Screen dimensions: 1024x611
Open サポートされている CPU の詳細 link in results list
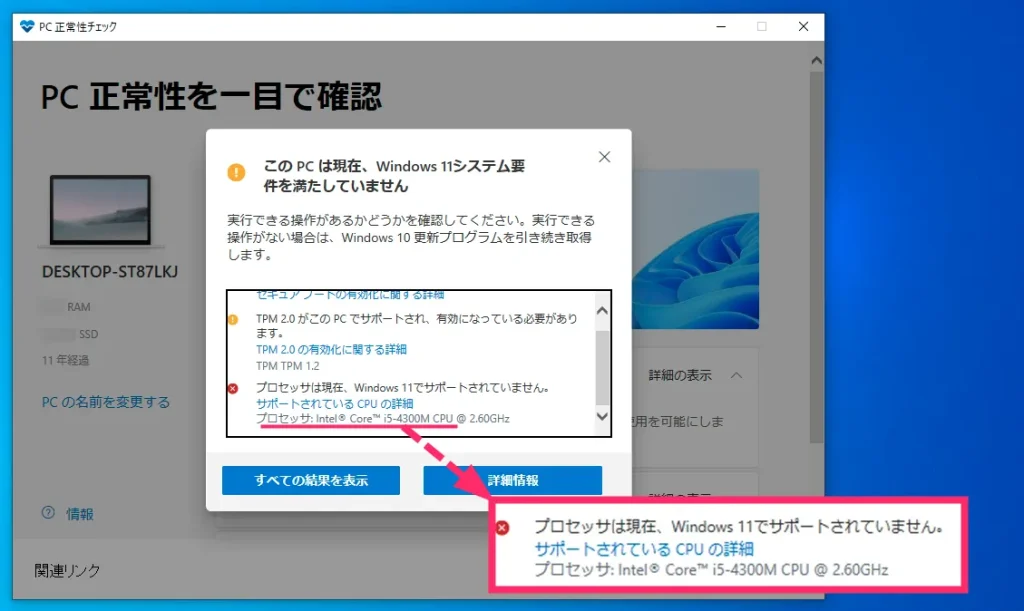coord(334,403)
